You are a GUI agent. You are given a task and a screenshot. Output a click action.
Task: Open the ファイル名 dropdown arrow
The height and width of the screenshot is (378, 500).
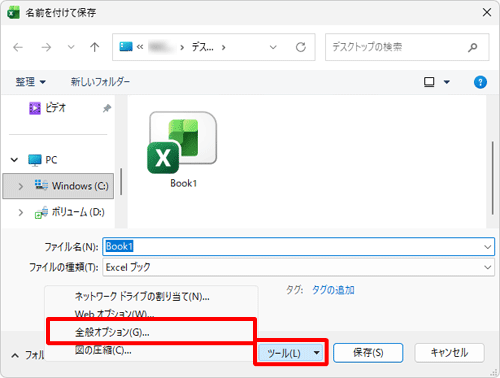point(487,247)
